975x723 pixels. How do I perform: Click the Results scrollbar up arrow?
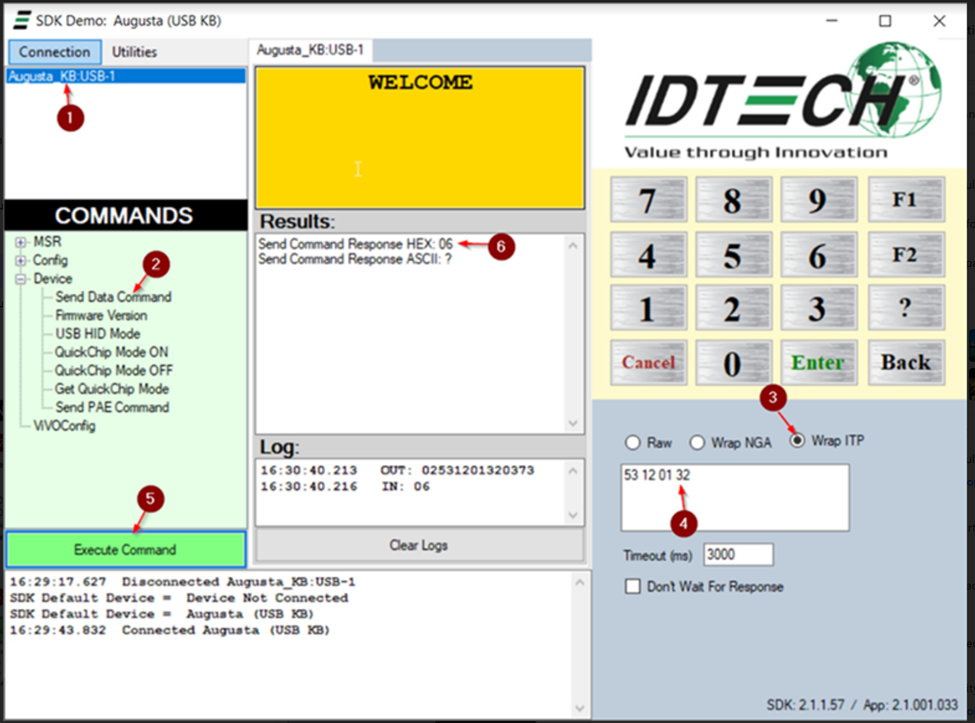573,246
